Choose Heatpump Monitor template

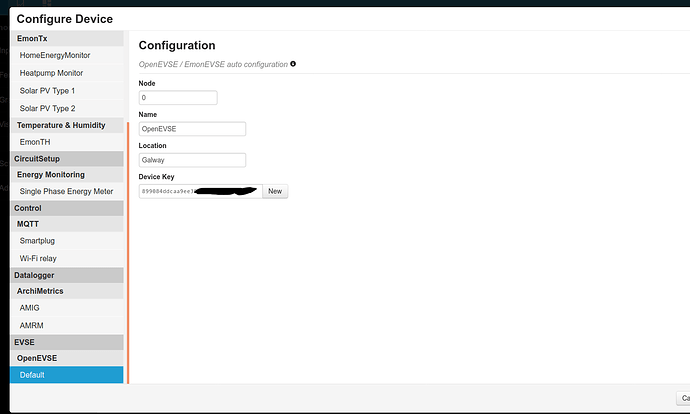coord(67,73)
